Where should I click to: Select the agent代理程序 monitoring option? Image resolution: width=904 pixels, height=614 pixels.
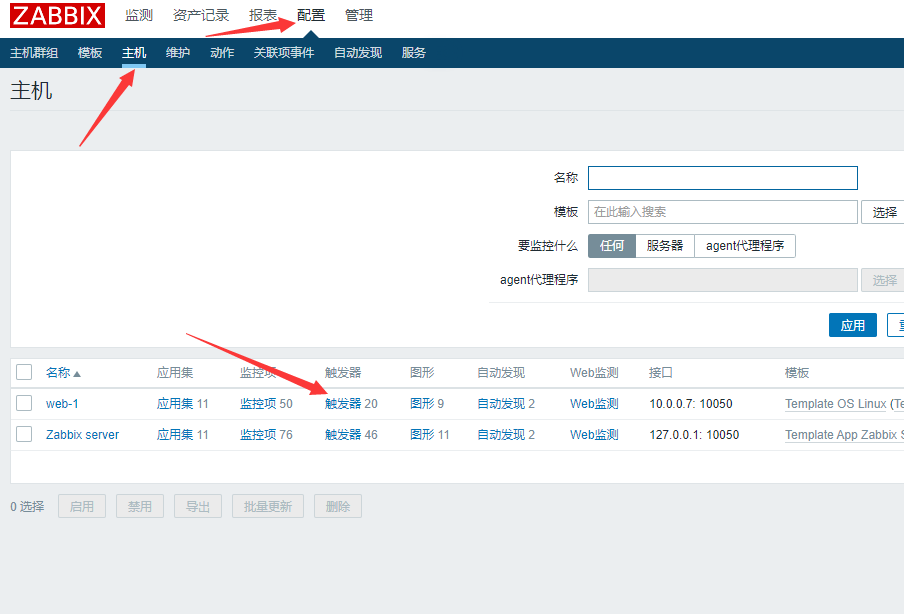745,246
